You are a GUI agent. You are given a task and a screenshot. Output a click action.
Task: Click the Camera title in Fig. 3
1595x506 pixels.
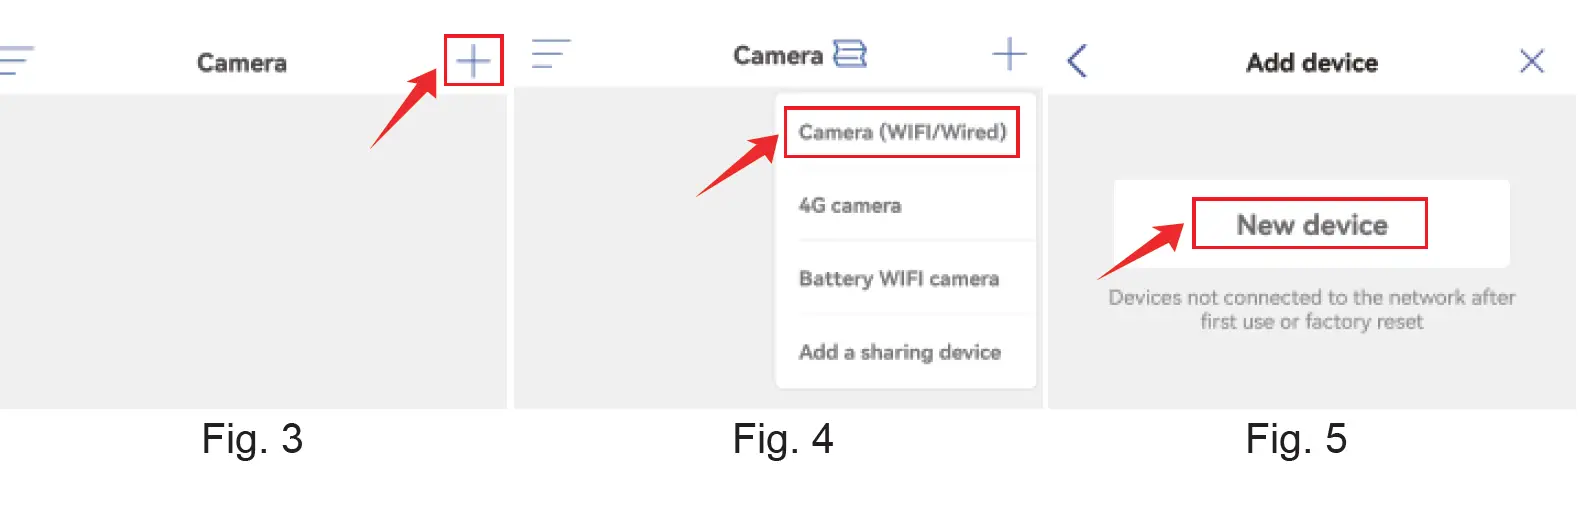click(242, 63)
